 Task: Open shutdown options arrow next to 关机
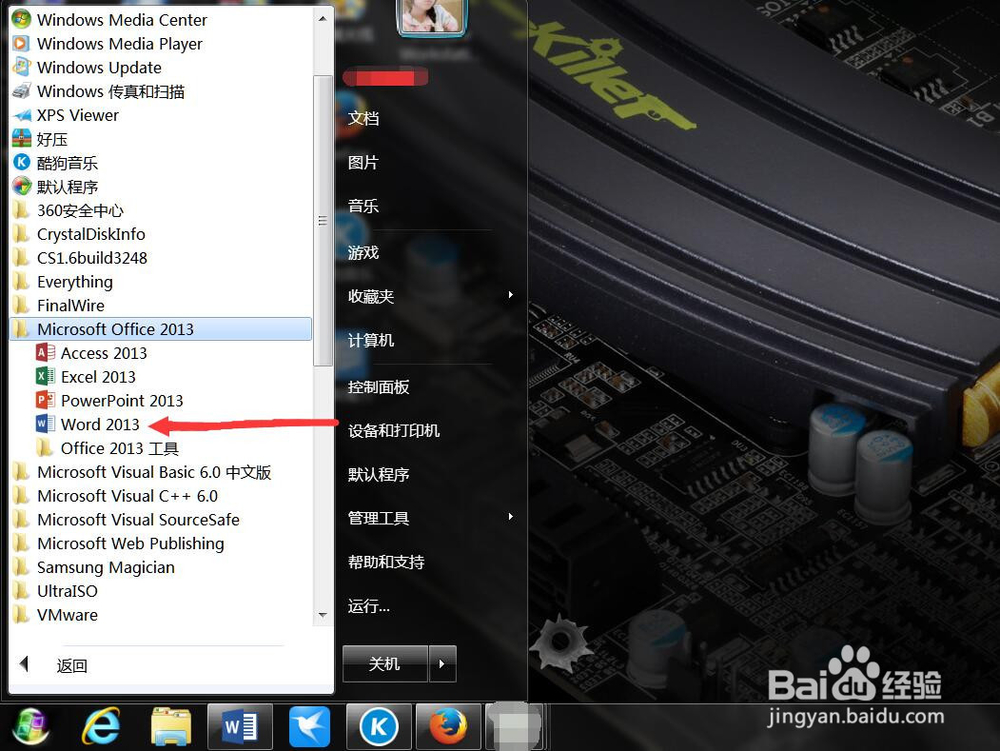(442, 664)
